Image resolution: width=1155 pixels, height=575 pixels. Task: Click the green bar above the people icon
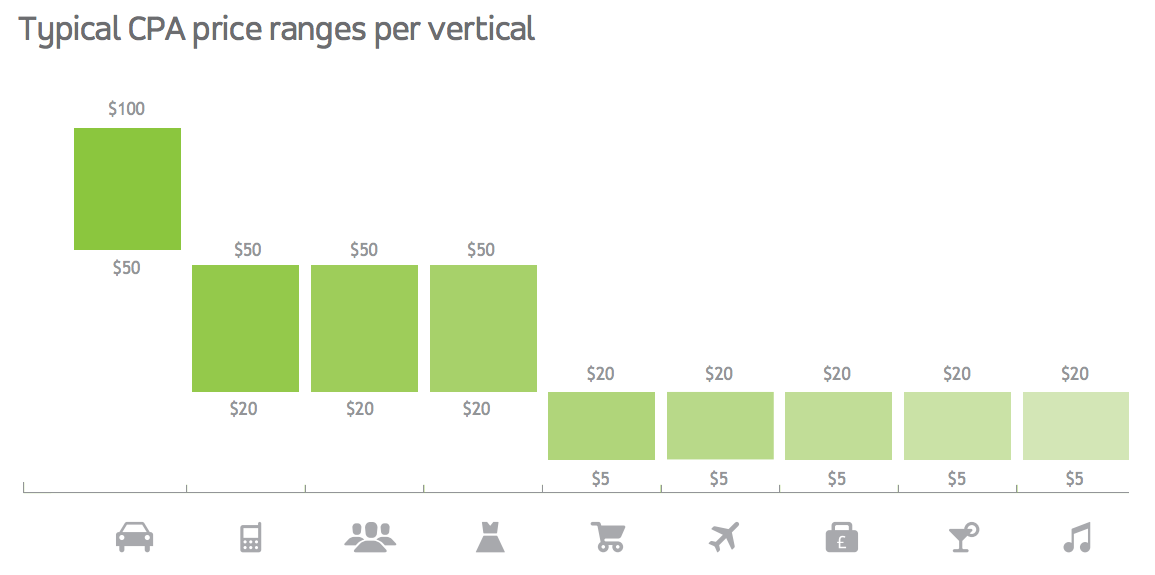tap(364, 328)
